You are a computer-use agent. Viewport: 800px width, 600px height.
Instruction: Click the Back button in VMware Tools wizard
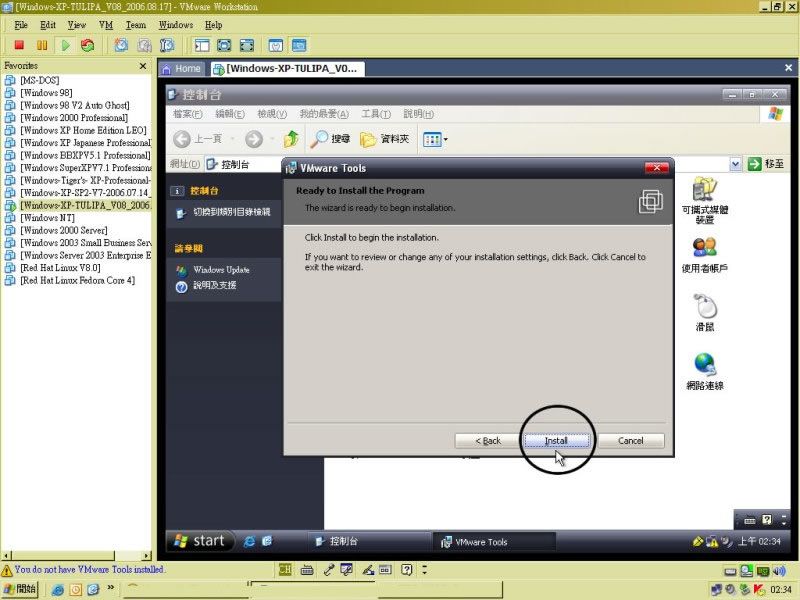click(488, 441)
